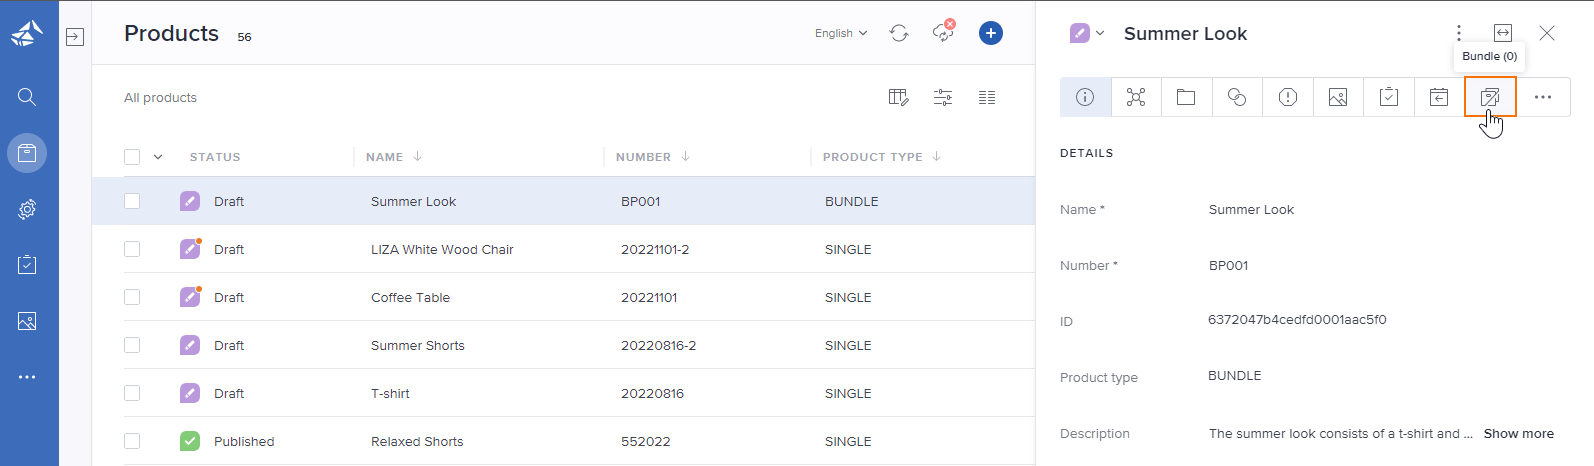Click the blue add product plus button

pyautogui.click(x=990, y=33)
